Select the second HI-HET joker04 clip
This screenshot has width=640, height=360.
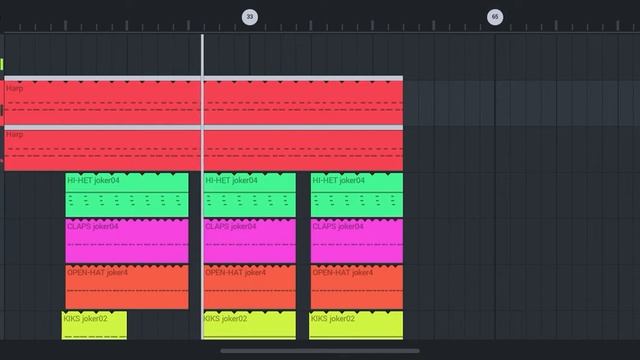[250, 195]
